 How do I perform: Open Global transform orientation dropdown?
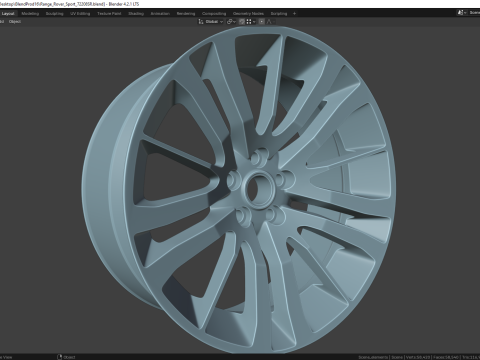pos(211,22)
